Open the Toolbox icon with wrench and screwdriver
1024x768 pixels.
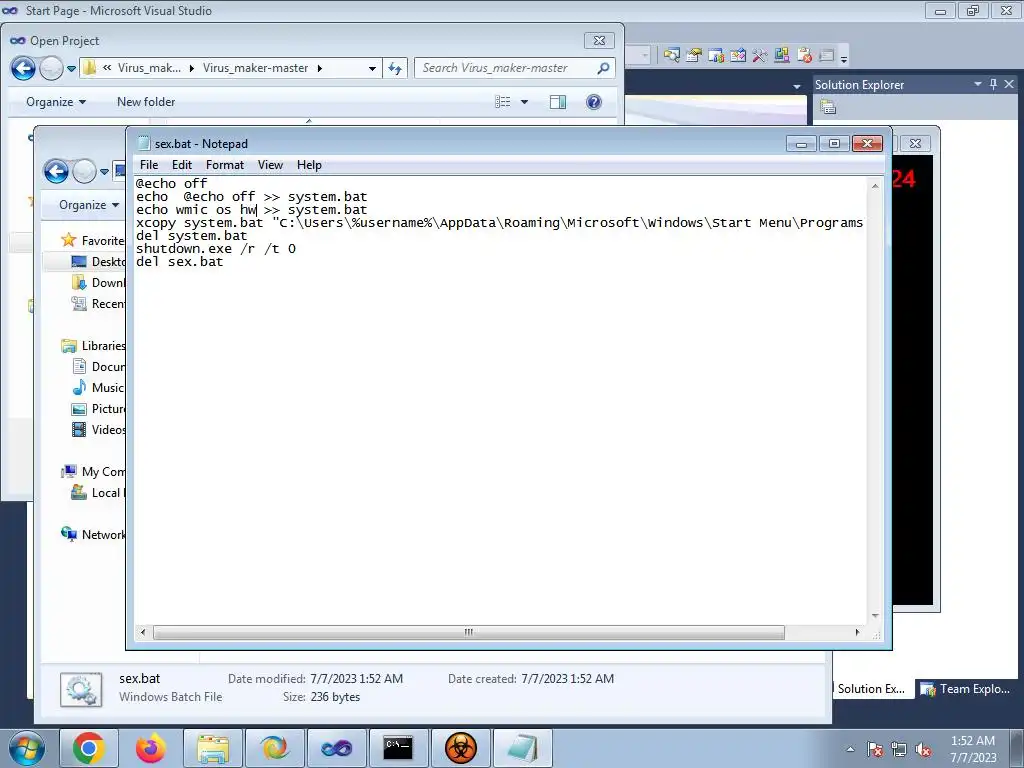760,56
